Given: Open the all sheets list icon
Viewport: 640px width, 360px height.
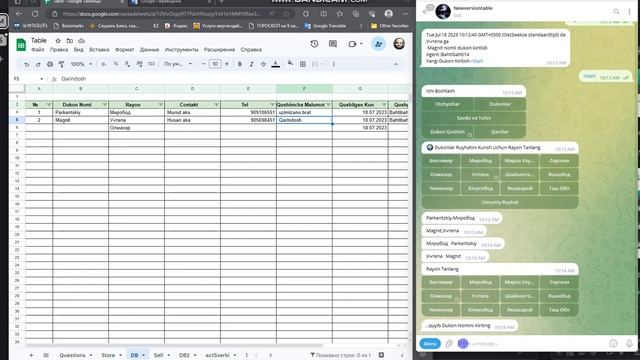Looking at the screenshot, I should pyautogui.click(x=46, y=355).
